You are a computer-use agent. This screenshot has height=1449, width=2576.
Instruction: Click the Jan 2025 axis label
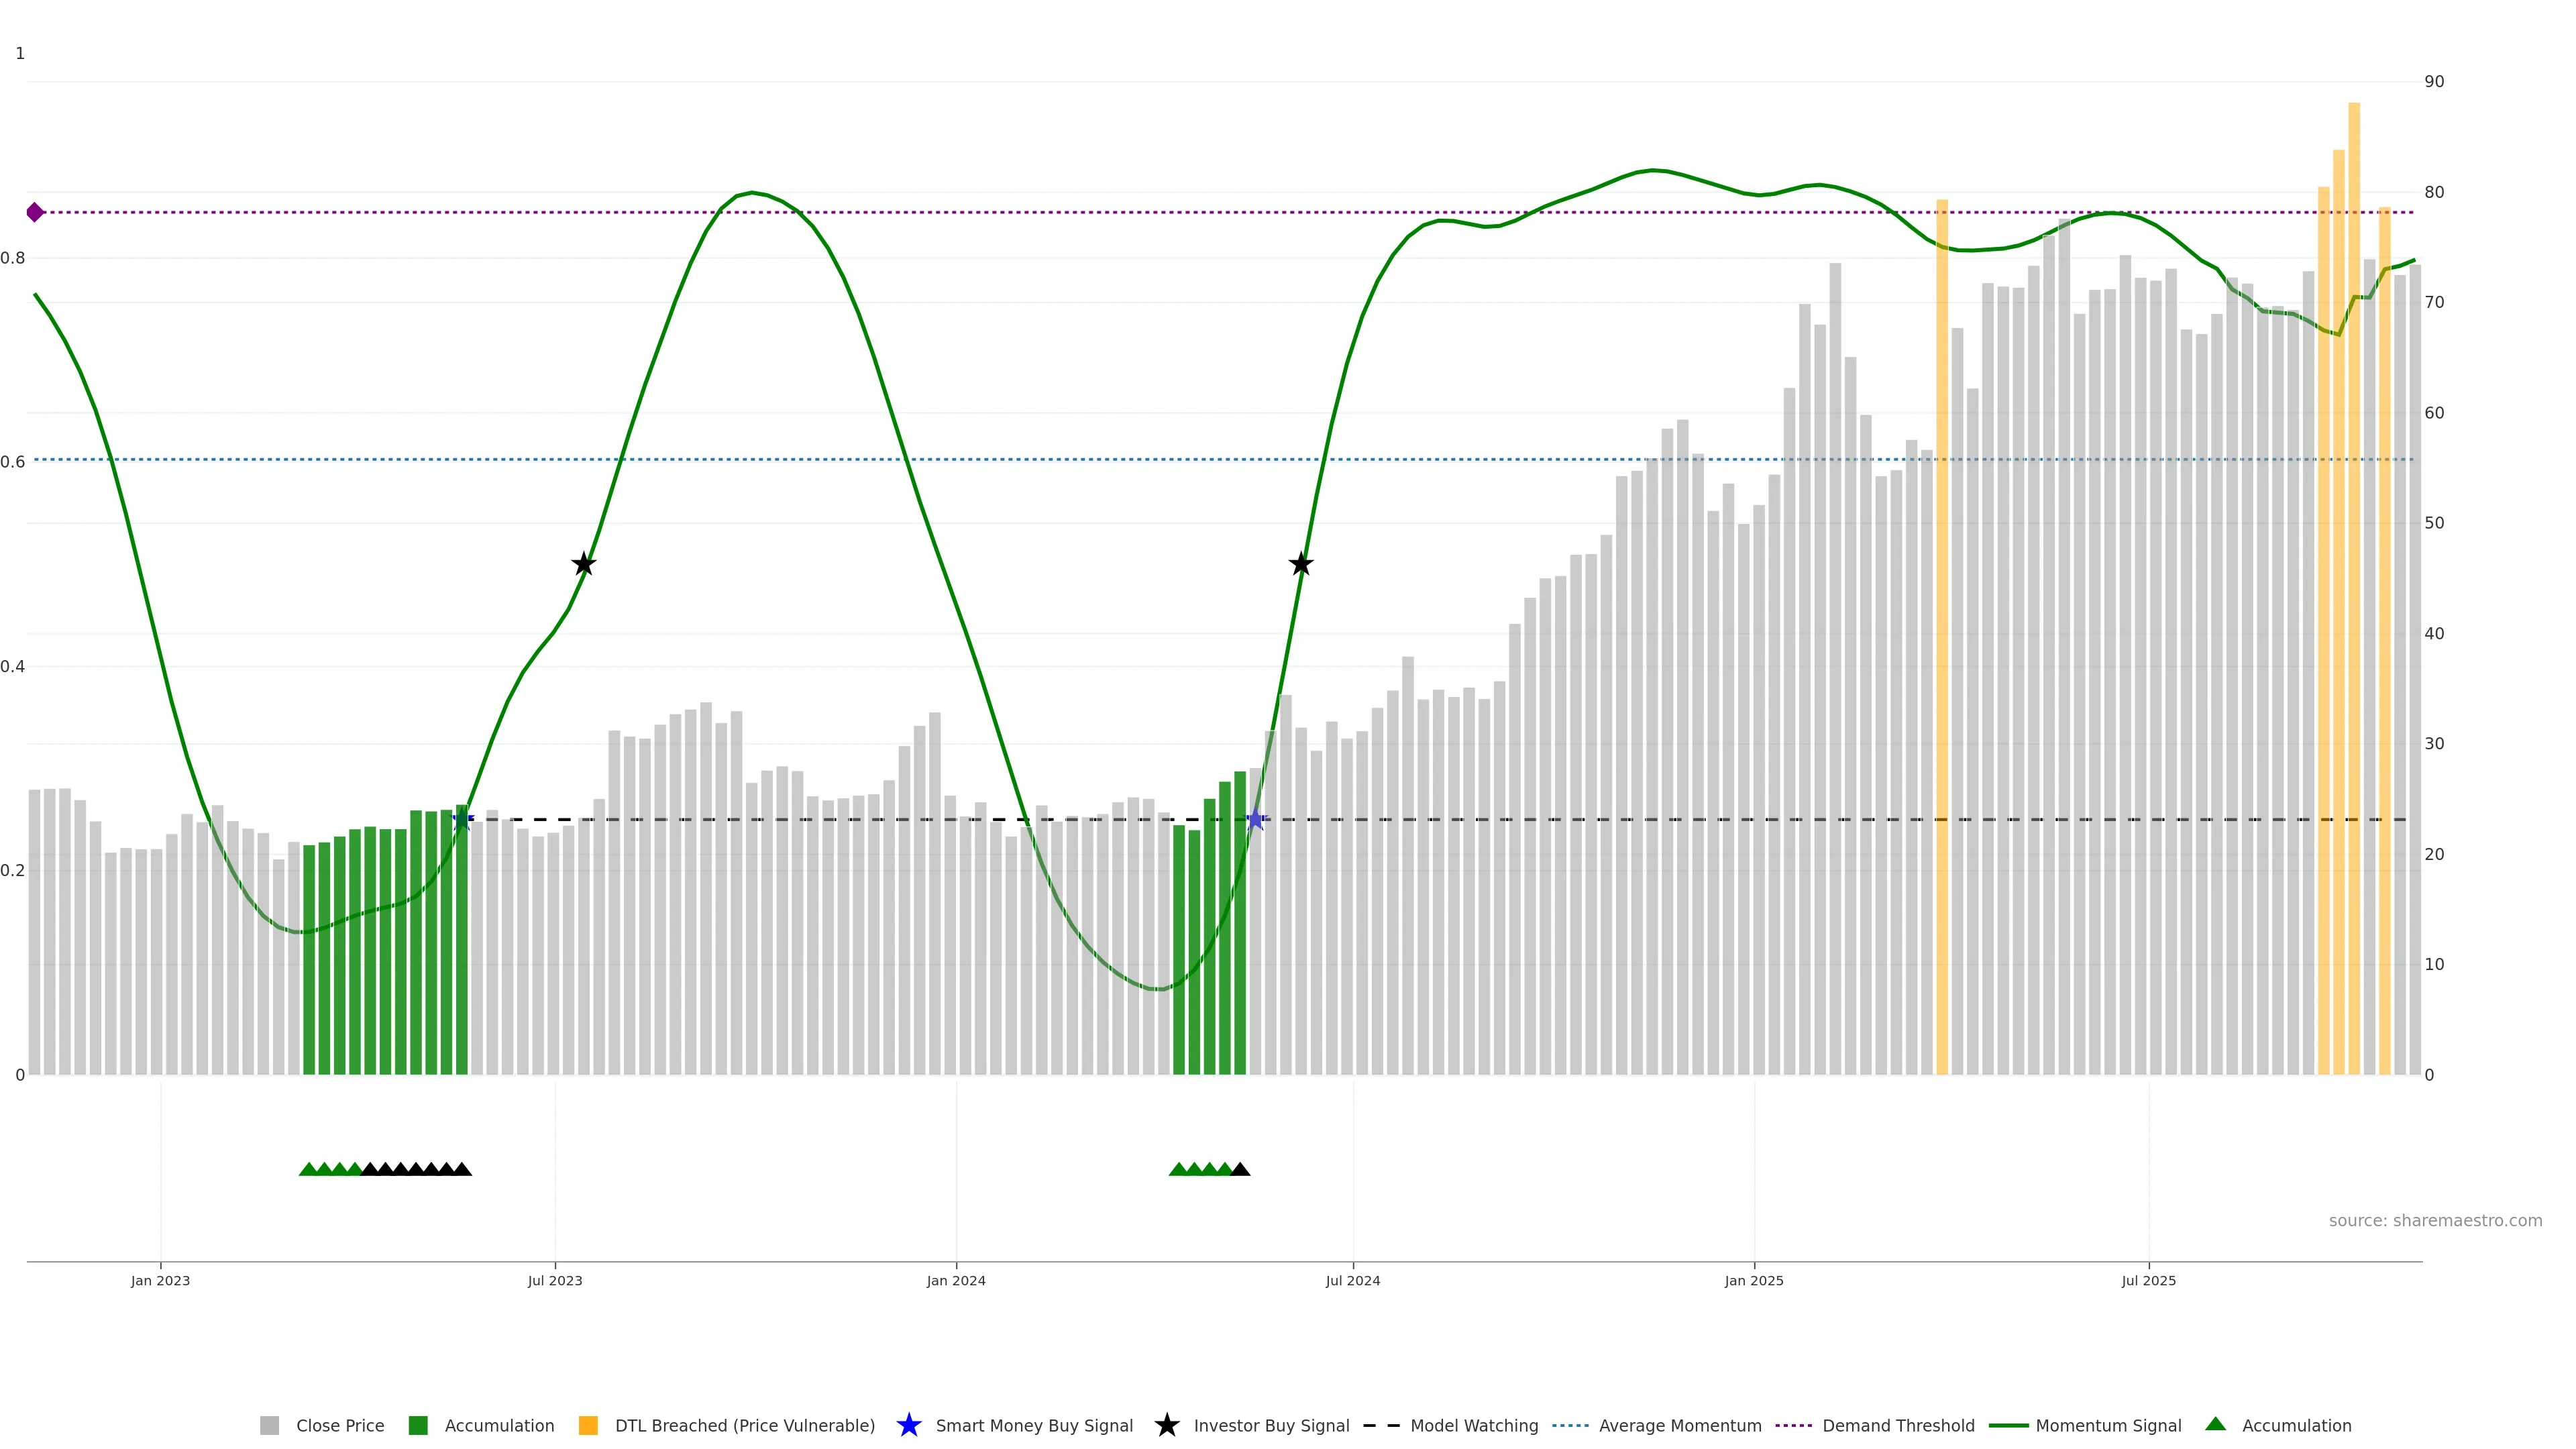(x=1753, y=1281)
